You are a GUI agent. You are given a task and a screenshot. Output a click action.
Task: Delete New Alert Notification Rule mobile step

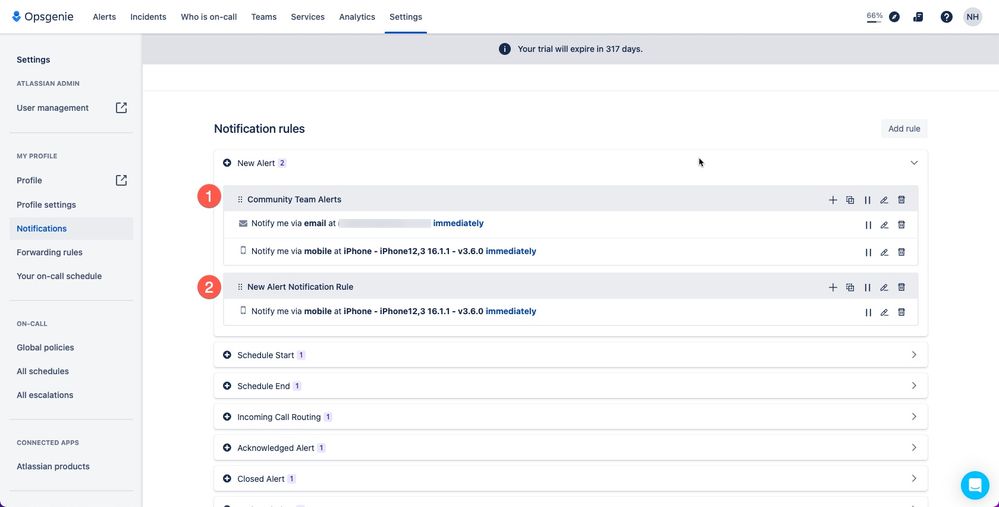(x=902, y=312)
